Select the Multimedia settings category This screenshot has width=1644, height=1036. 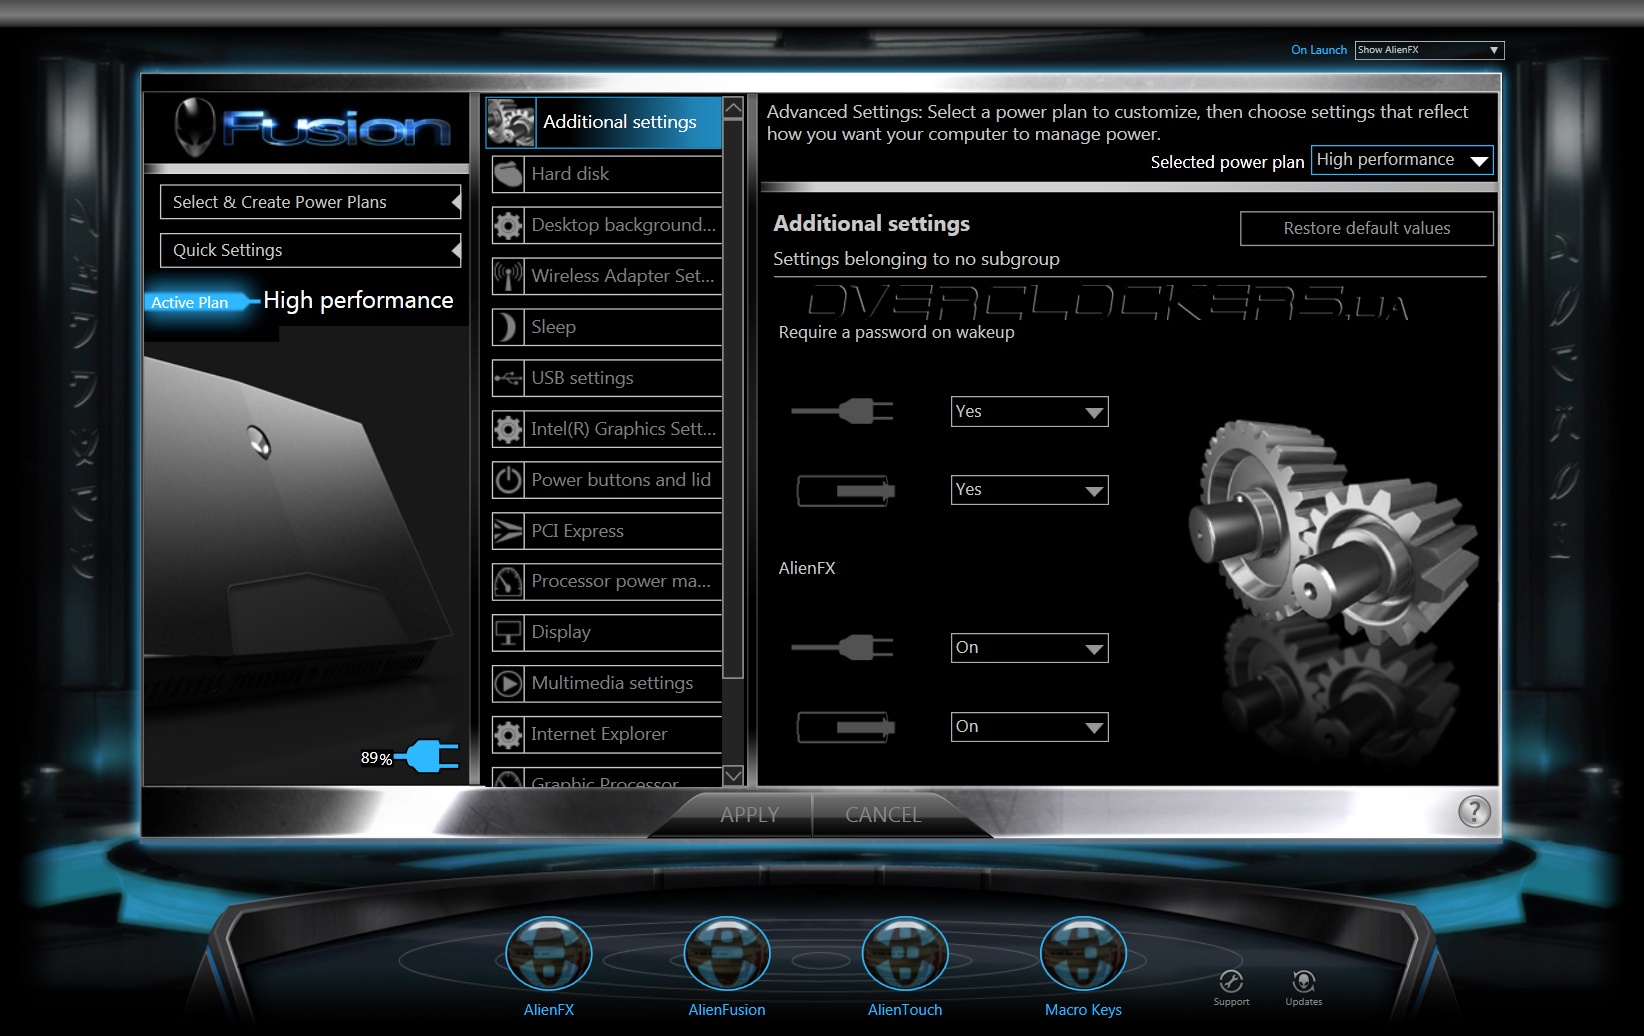point(607,683)
